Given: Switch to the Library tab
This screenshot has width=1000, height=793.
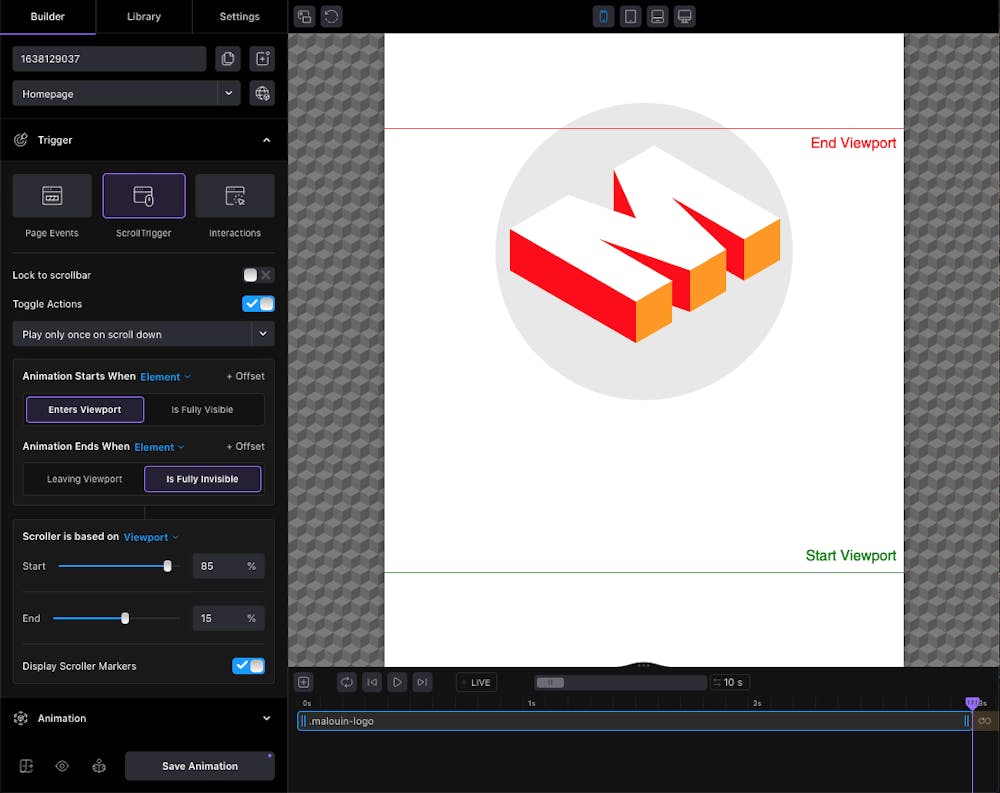Looking at the screenshot, I should tap(143, 17).
